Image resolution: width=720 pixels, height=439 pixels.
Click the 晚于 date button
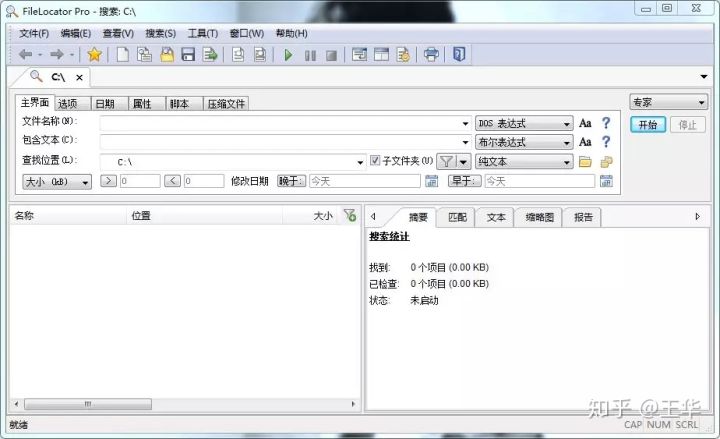(291, 181)
